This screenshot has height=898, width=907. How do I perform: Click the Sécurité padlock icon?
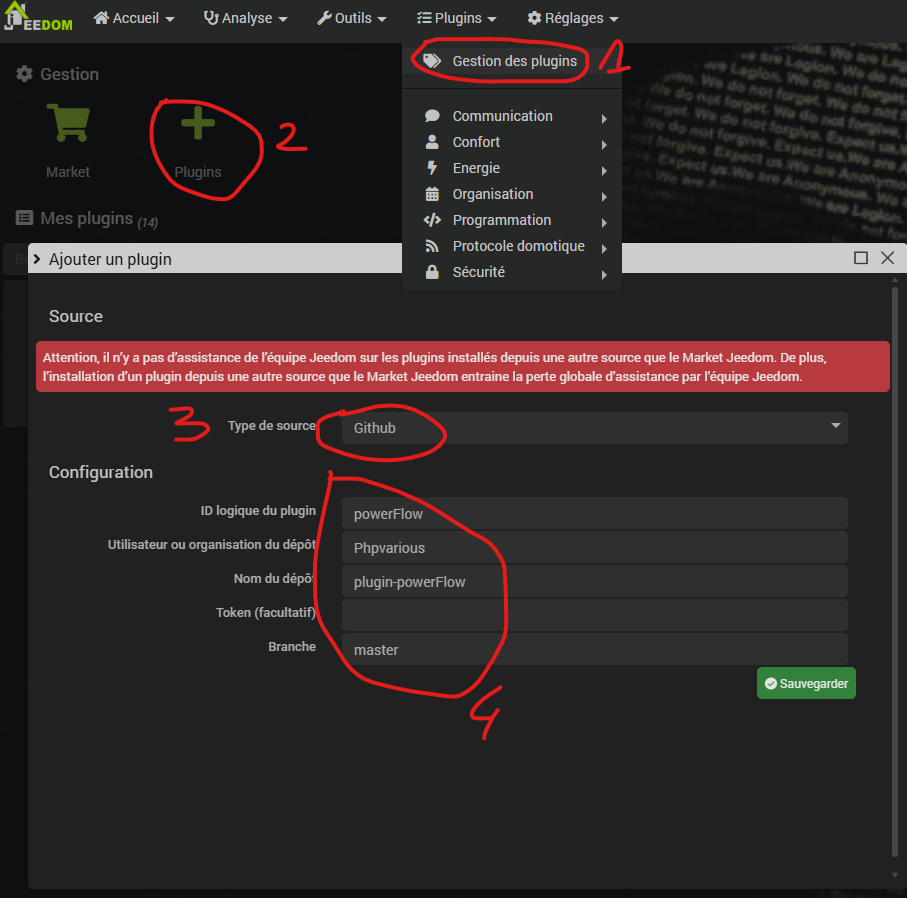point(432,272)
